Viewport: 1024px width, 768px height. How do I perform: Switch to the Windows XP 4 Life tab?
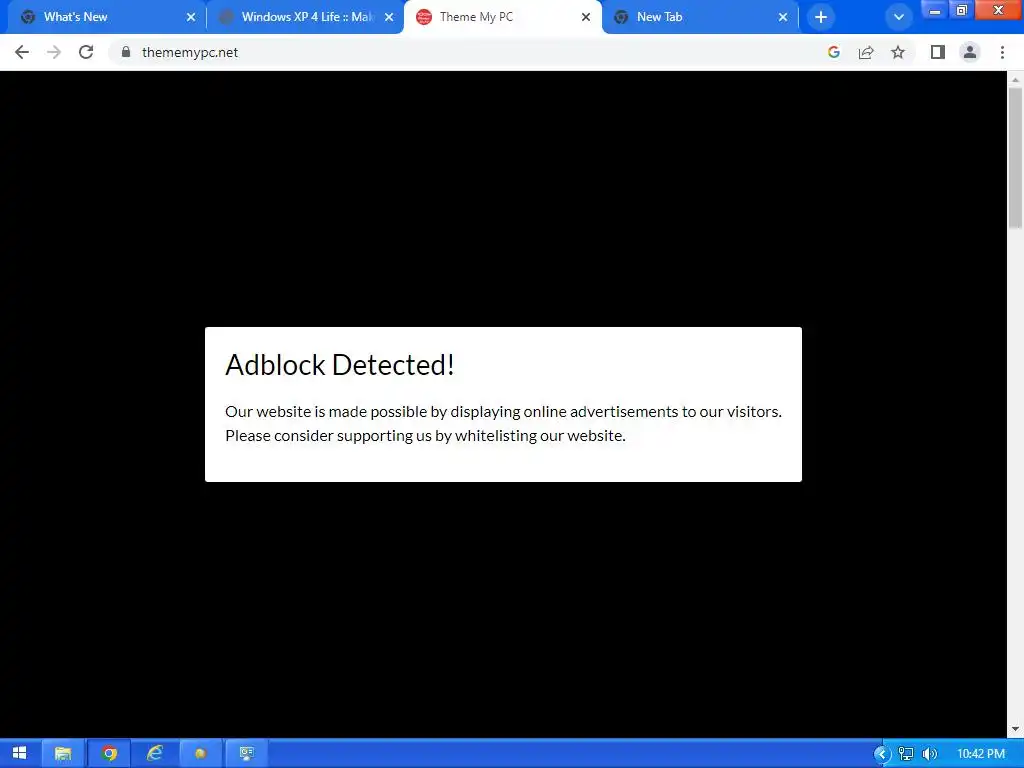305,17
